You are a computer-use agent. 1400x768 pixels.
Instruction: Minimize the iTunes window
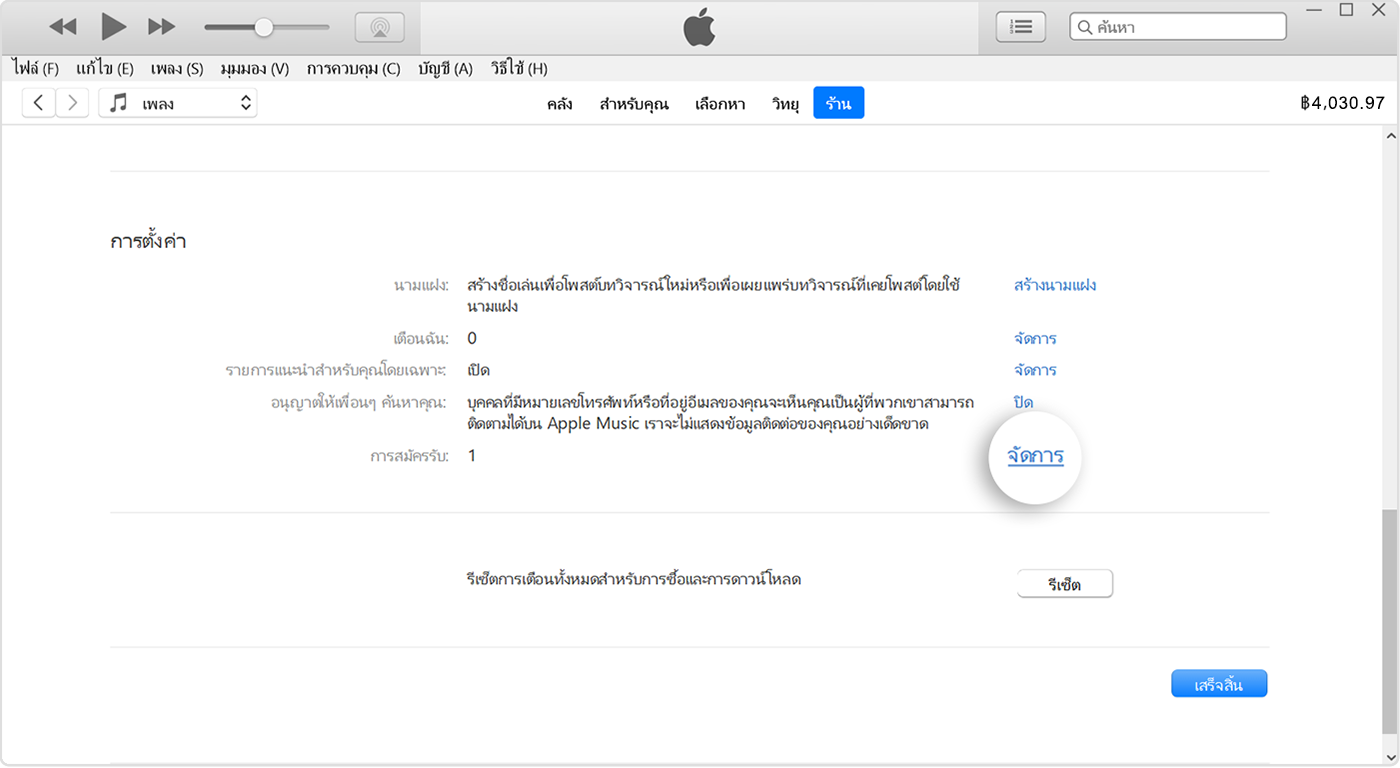click(1312, 10)
